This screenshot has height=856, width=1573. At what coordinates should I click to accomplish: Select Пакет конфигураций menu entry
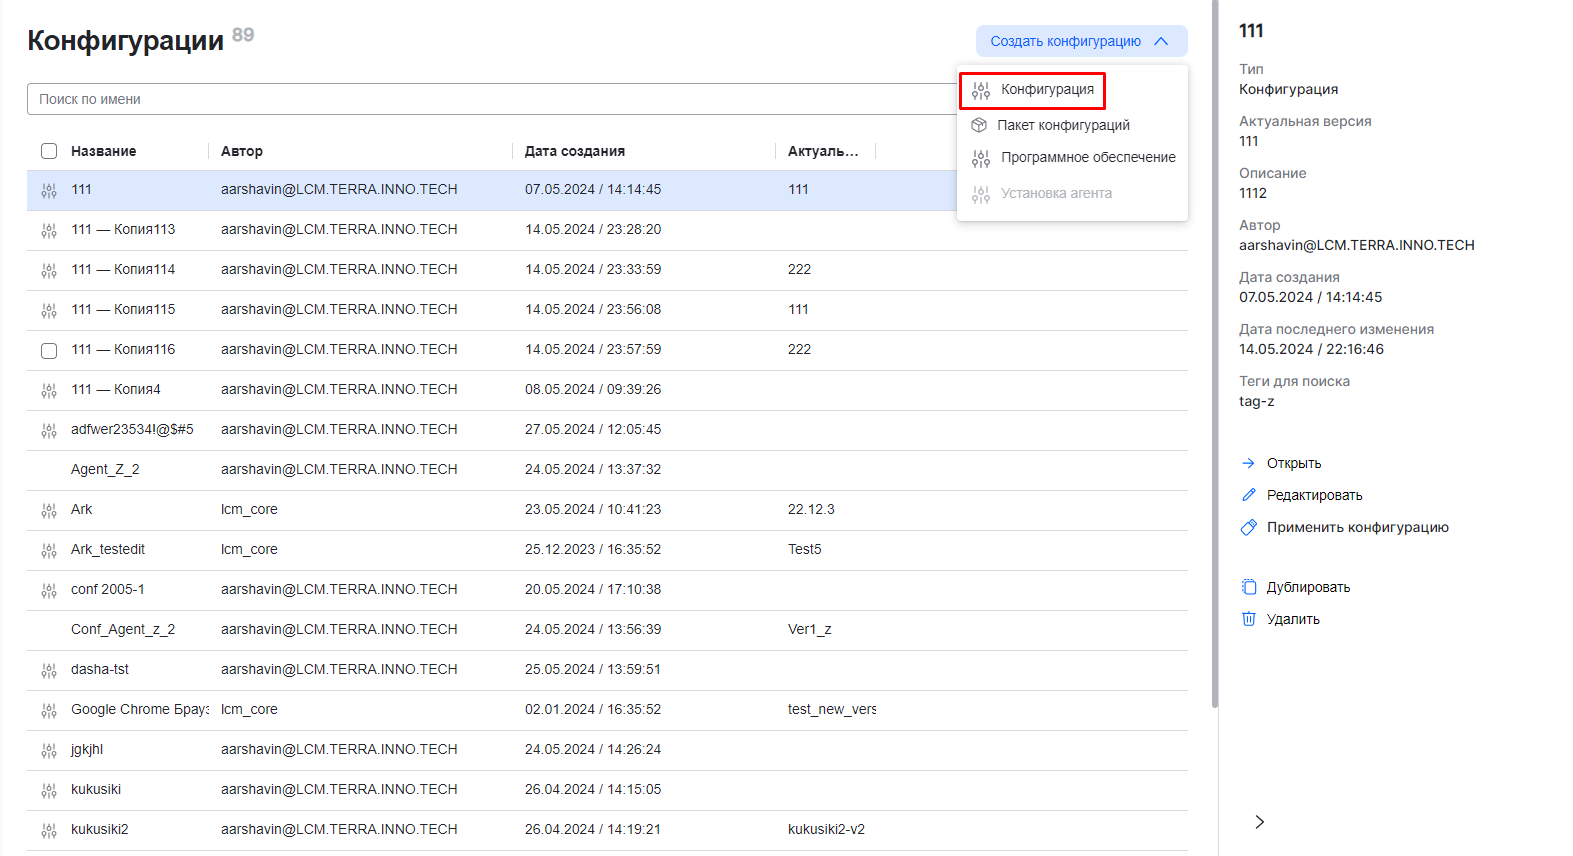point(1062,125)
